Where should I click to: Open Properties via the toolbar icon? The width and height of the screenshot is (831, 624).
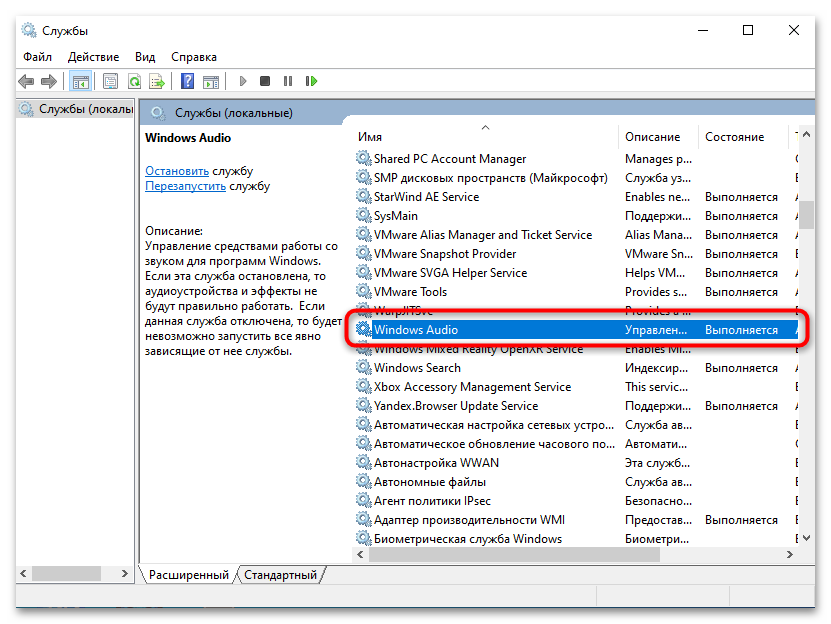click(110, 81)
